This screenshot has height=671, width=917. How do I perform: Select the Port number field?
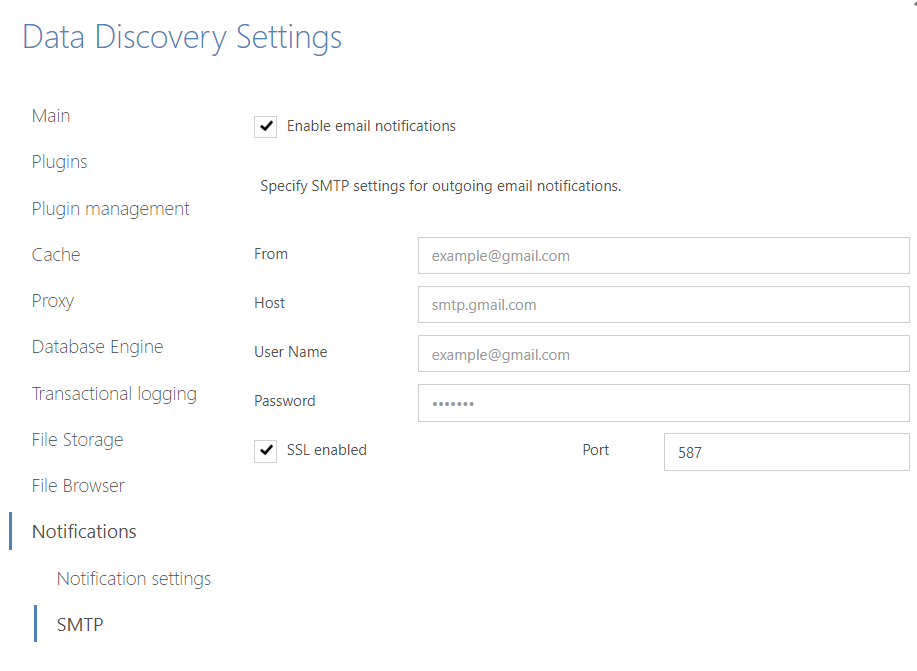[787, 452]
